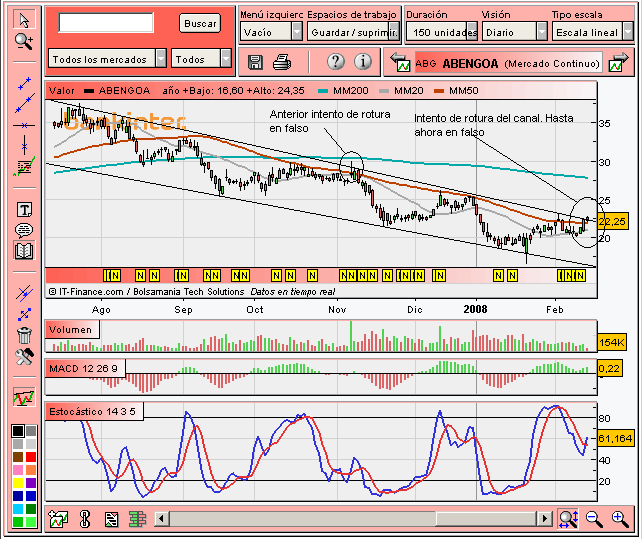The height and width of the screenshot is (539, 642).
Task: Click the 61,164 stochastic value tag
Action: pyautogui.click(x=615, y=438)
